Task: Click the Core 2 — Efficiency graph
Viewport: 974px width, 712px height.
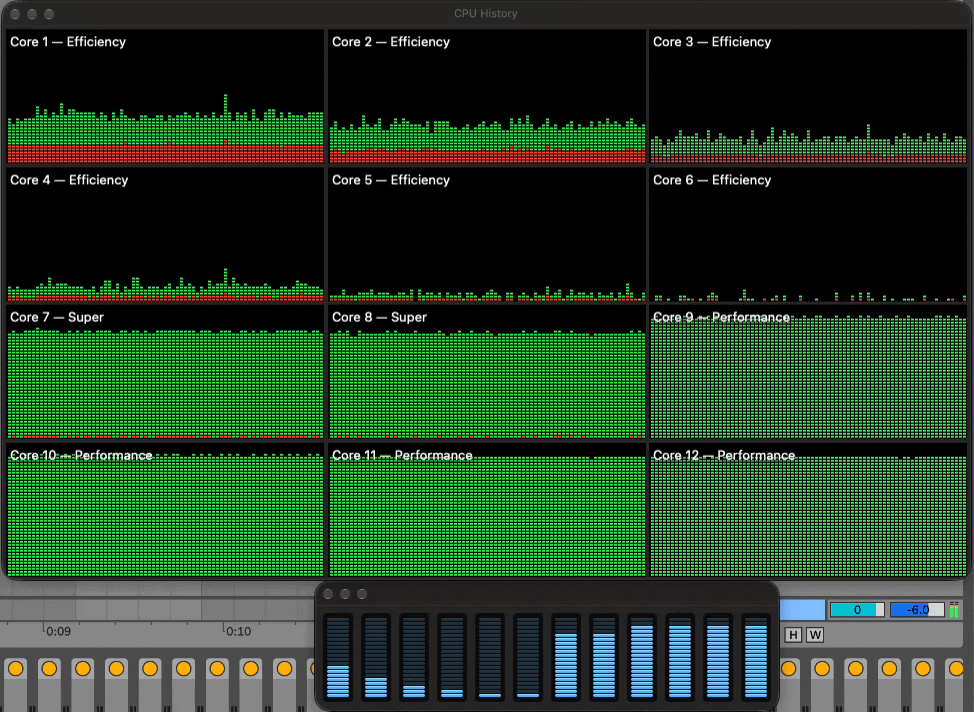Action: (487, 96)
